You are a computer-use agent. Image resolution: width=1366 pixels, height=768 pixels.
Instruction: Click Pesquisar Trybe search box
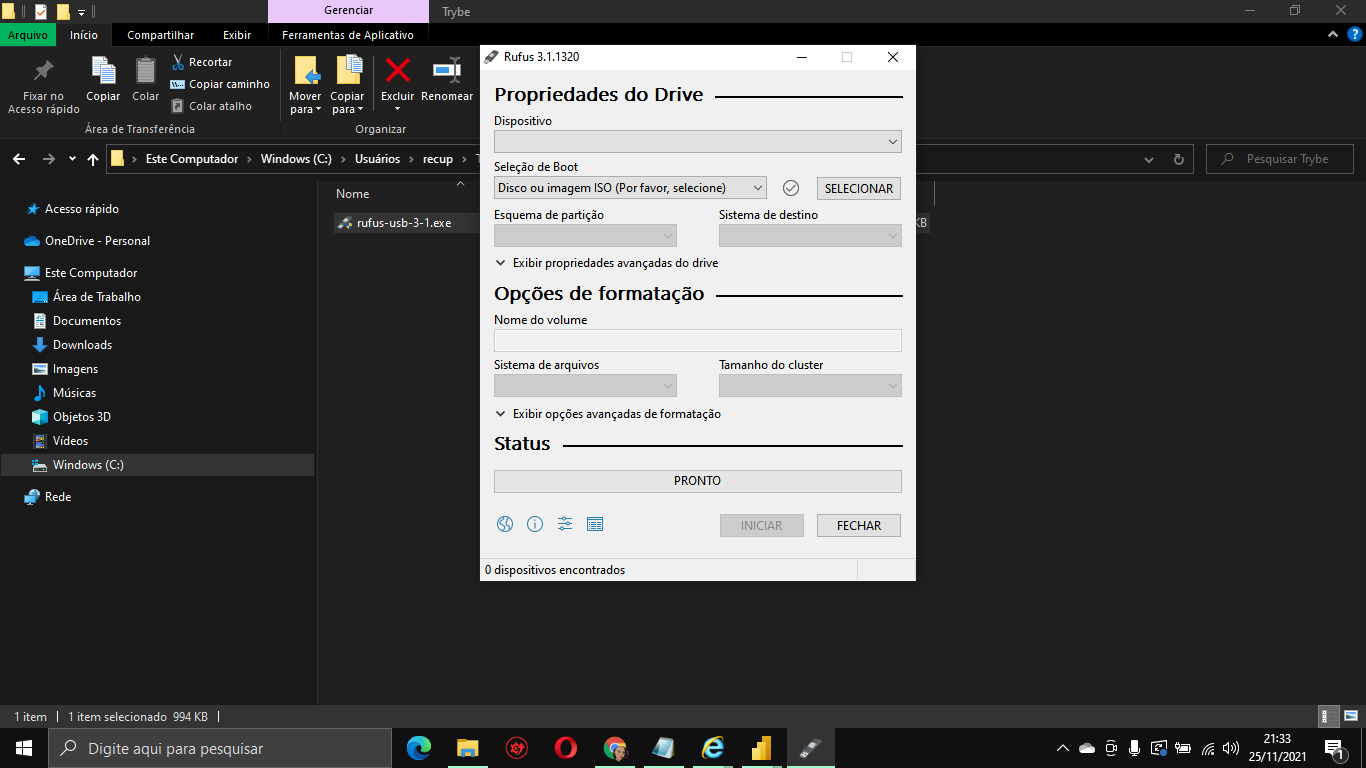point(1280,159)
